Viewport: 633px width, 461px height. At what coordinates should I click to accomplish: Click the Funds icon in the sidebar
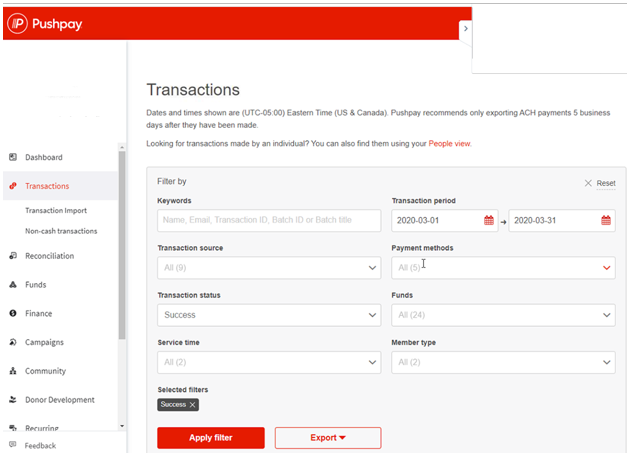(x=13, y=285)
